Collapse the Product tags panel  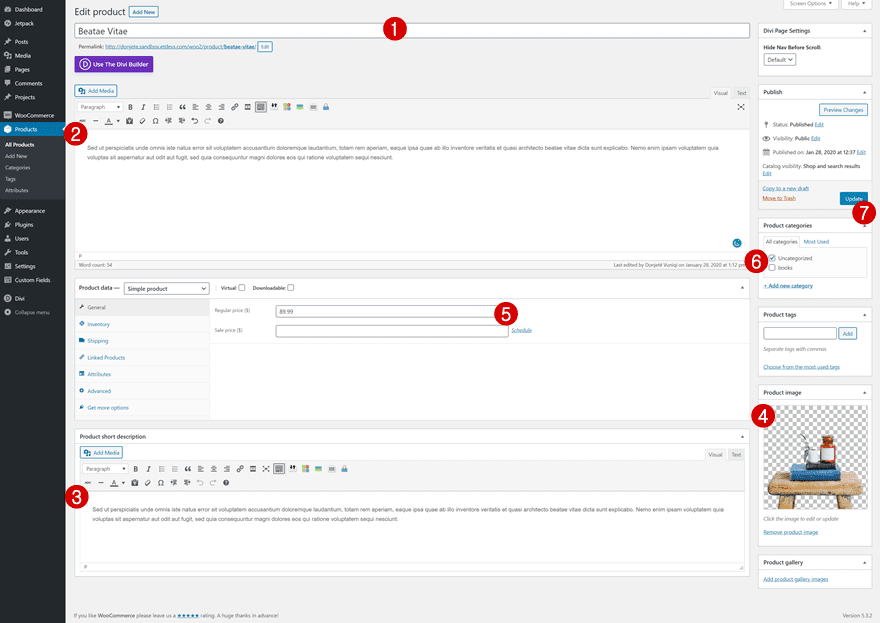pyautogui.click(x=864, y=315)
